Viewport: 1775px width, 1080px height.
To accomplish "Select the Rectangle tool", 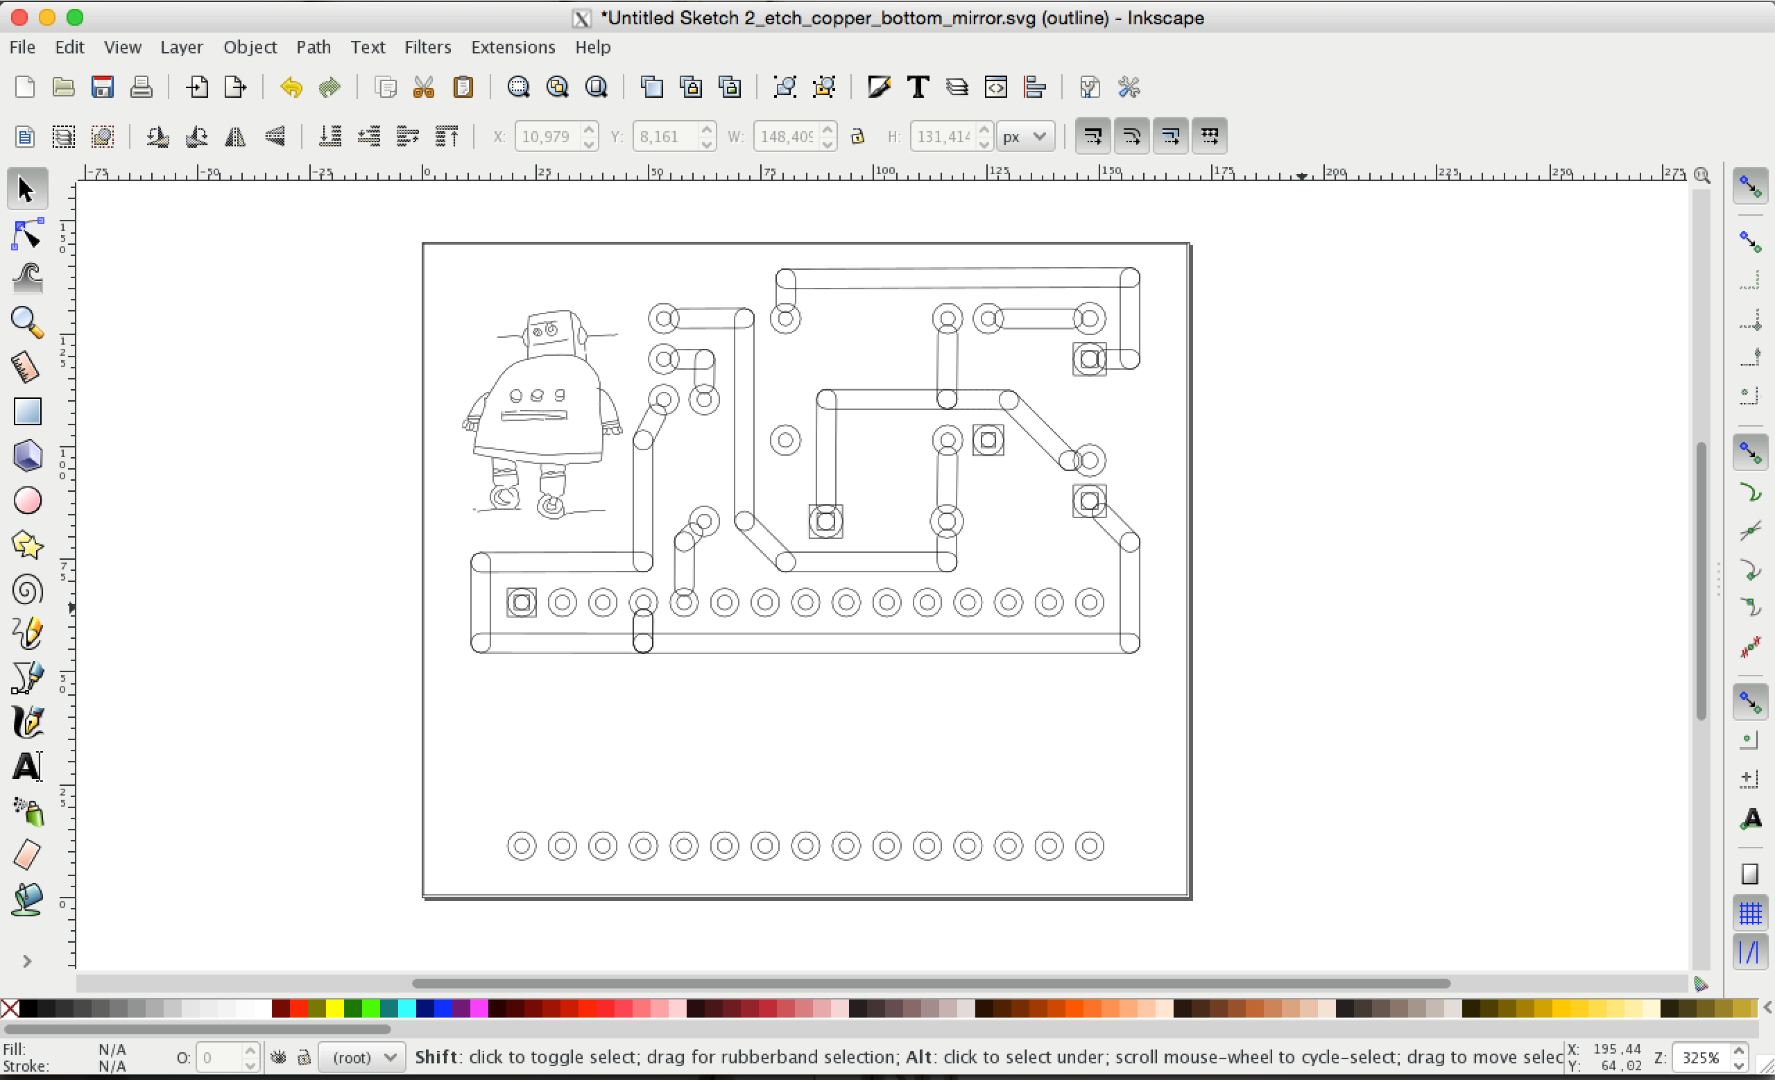I will coord(27,411).
